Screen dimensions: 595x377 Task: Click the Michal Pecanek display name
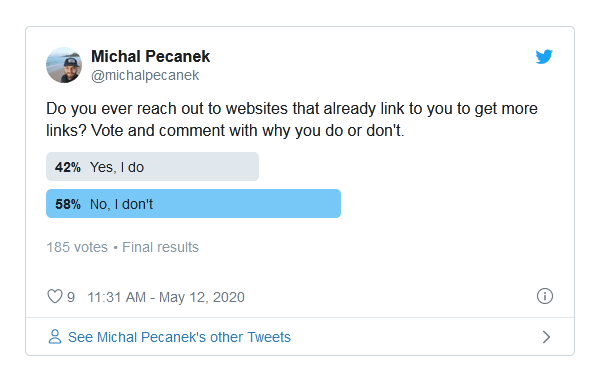[150, 57]
